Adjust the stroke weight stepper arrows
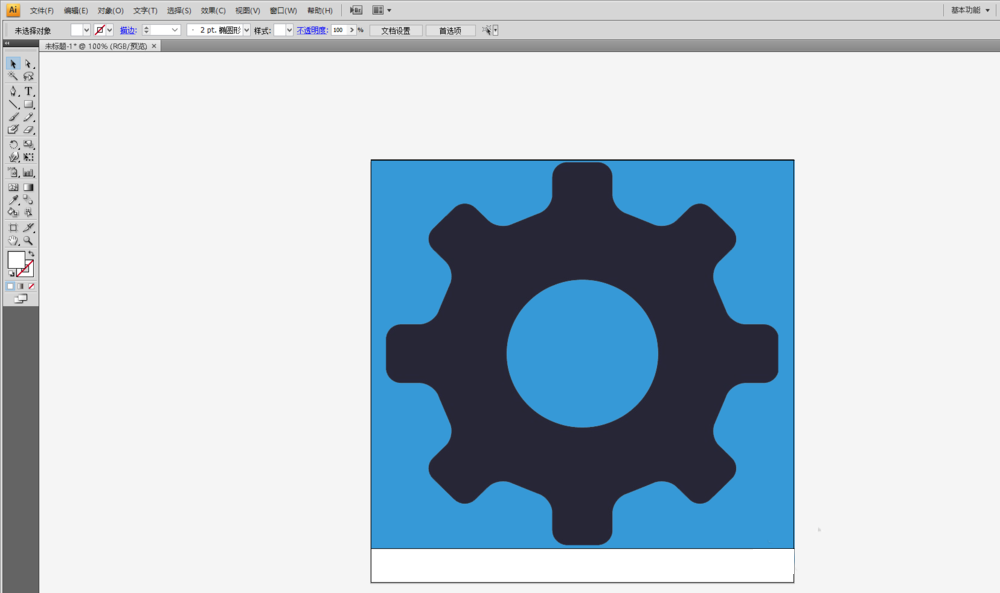This screenshot has width=1000, height=593. [x=146, y=30]
